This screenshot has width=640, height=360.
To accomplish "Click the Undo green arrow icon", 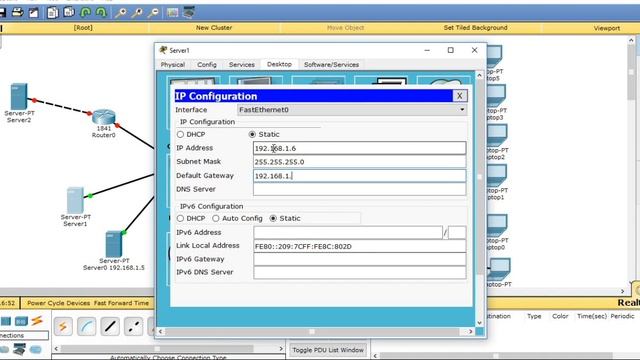I will pyautogui.click(x=85, y=13).
